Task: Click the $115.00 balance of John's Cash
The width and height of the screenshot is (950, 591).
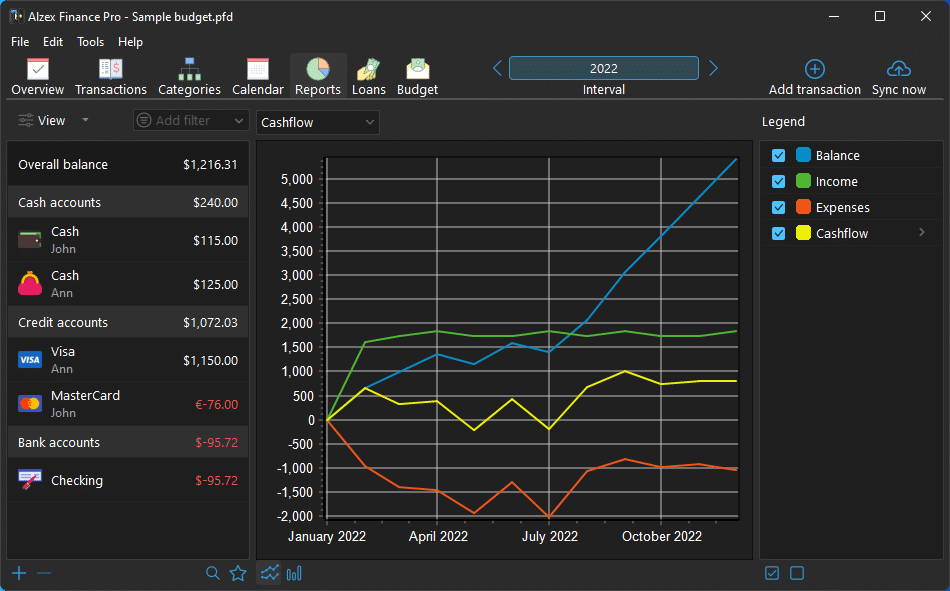Action: [x=215, y=241]
